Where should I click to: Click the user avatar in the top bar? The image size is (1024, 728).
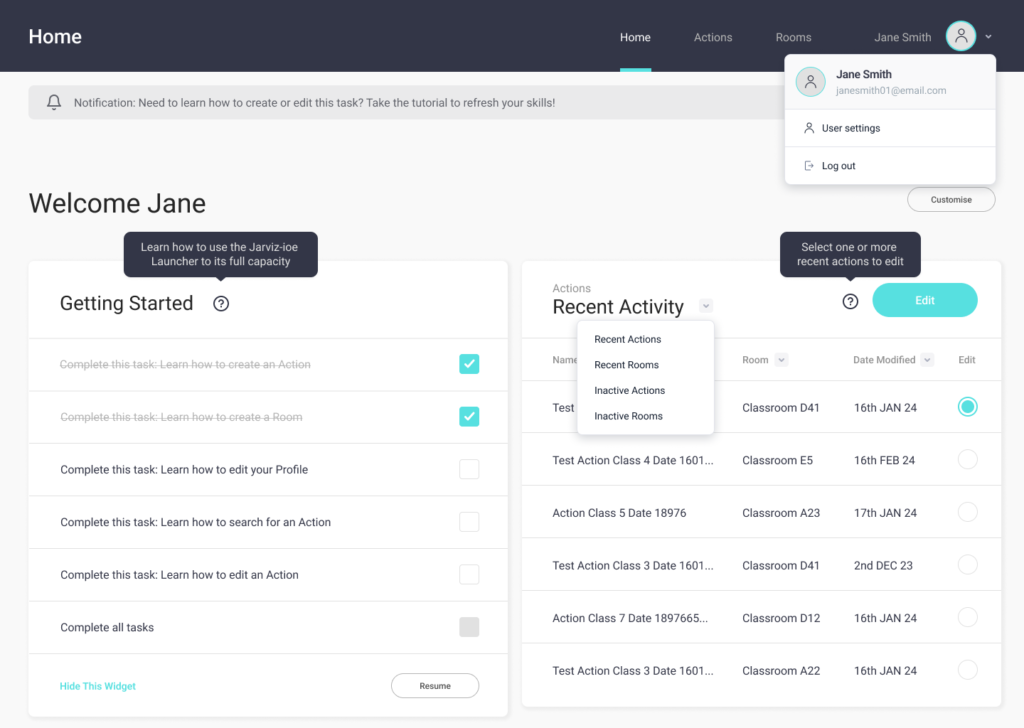click(960, 37)
